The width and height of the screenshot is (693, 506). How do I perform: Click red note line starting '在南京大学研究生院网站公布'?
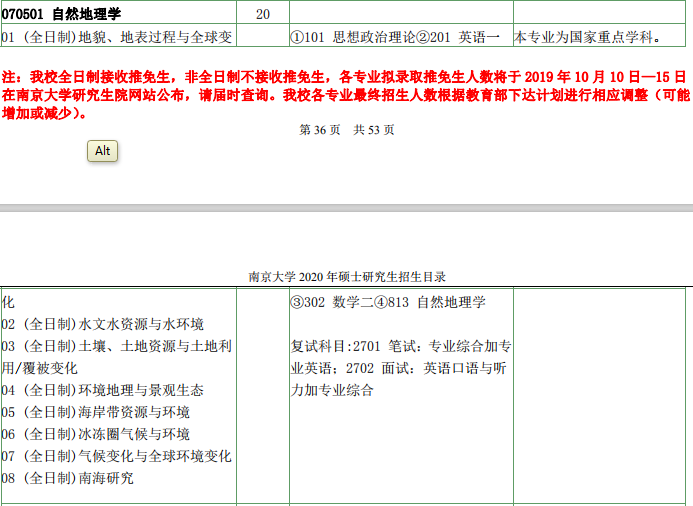(x=346, y=95)
